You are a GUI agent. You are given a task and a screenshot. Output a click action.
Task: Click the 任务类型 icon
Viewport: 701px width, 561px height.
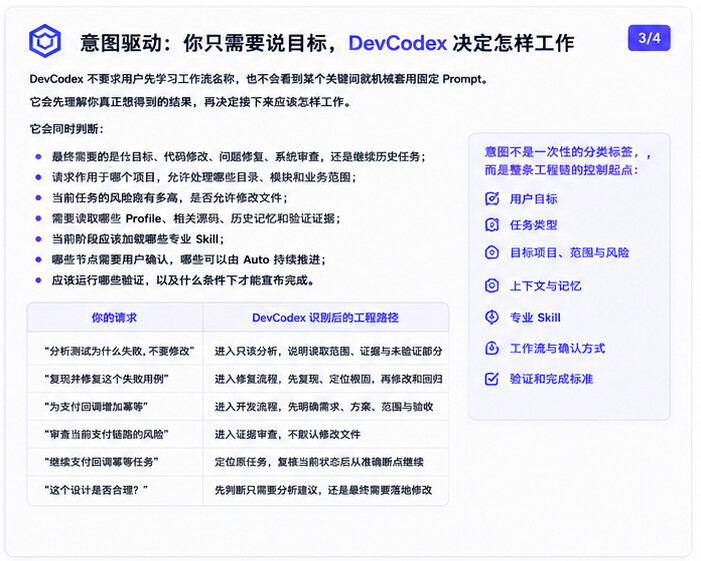[x=492, y=224]
